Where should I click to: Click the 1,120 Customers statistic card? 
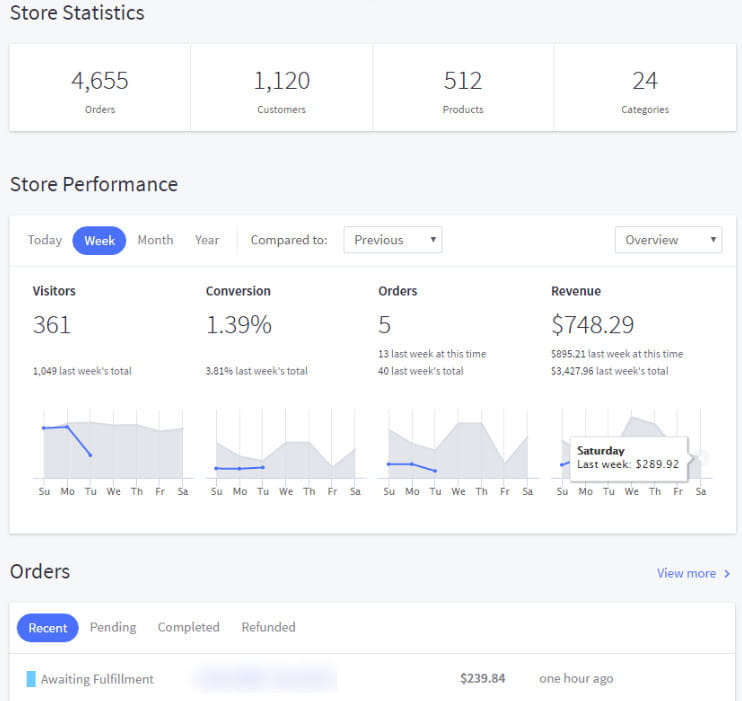coord(282,88)
